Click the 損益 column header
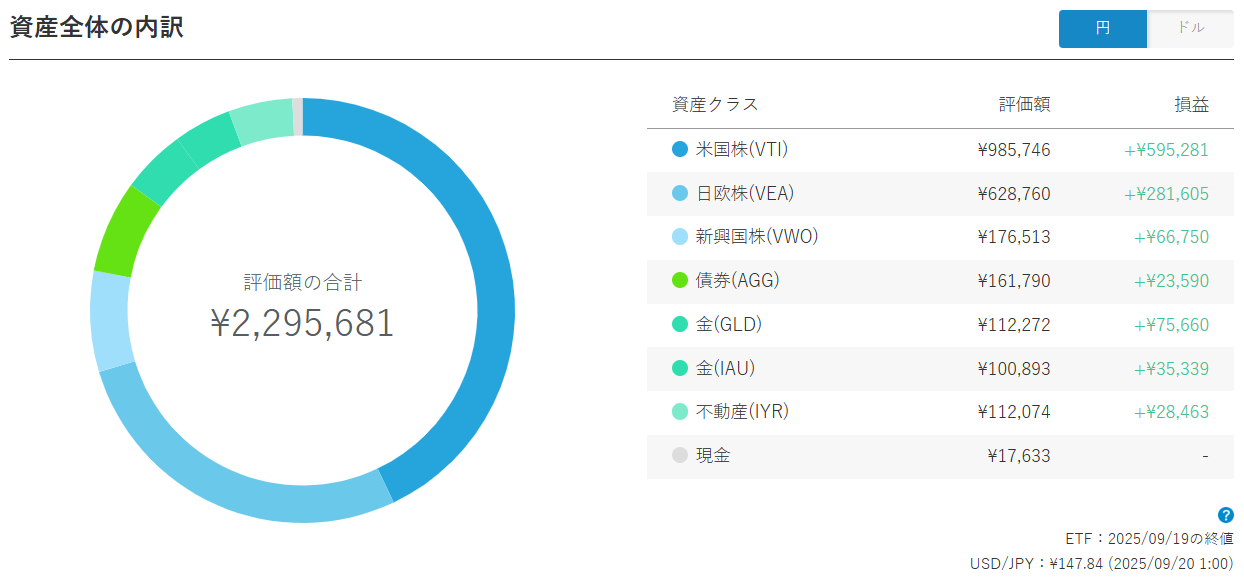 point(1191,104)
